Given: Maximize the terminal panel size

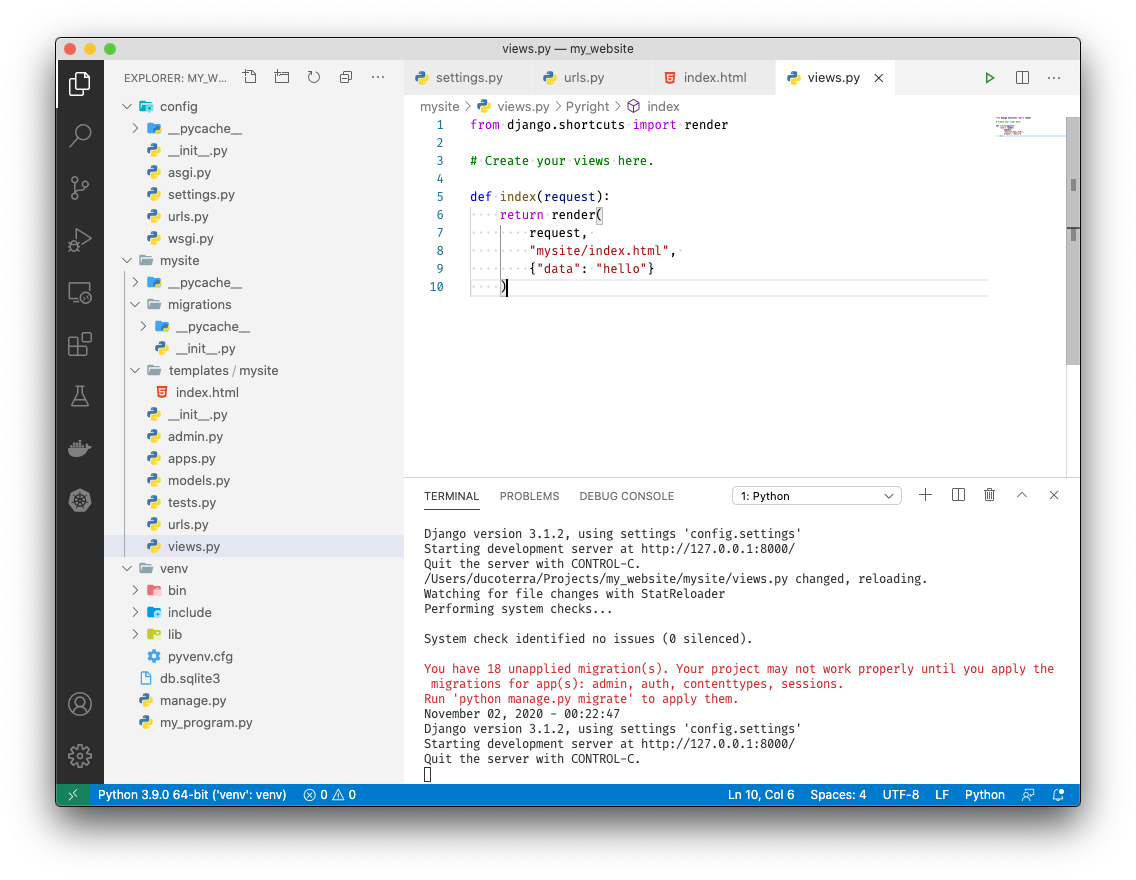Looking at the screenshot, I should [1022, 495].
